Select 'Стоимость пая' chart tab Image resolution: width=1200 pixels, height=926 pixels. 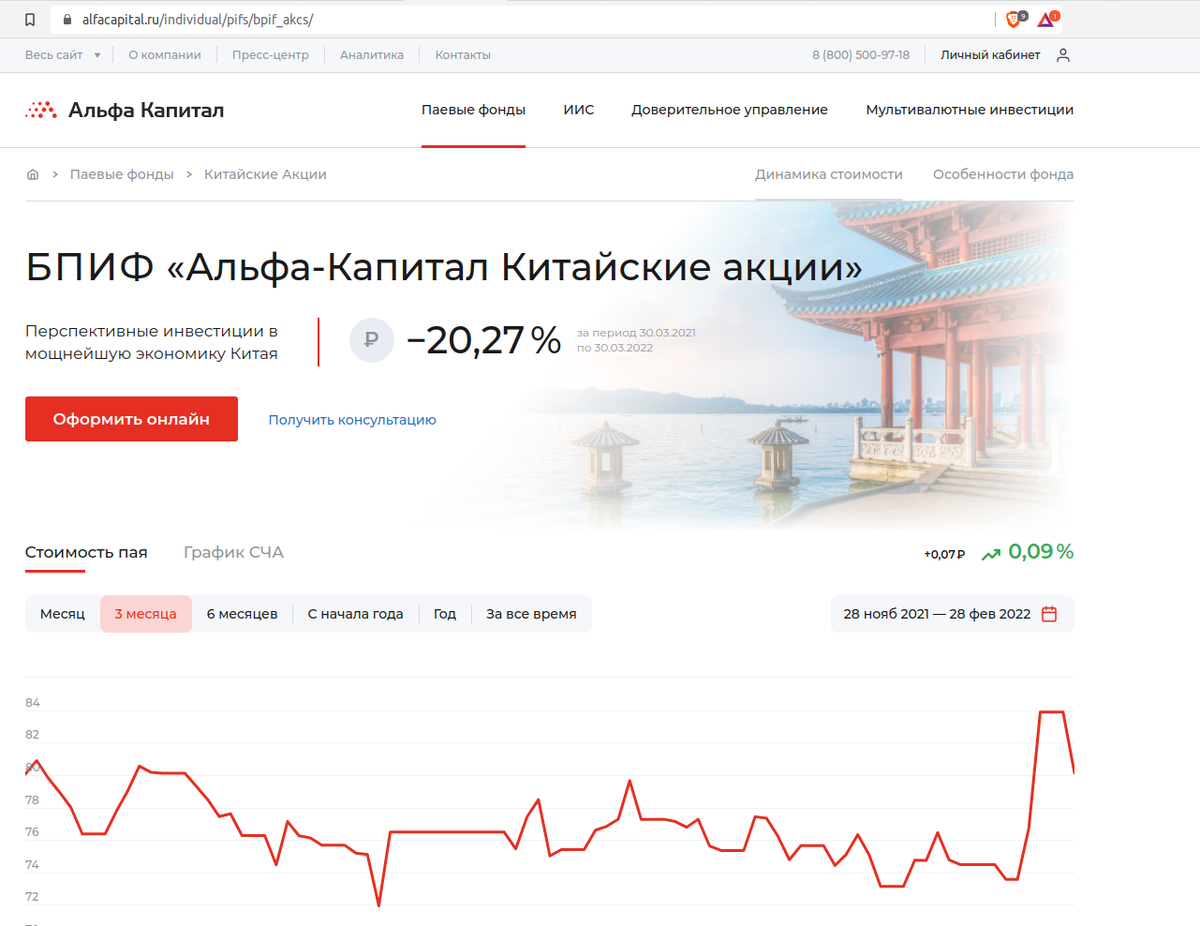(86, 552)
